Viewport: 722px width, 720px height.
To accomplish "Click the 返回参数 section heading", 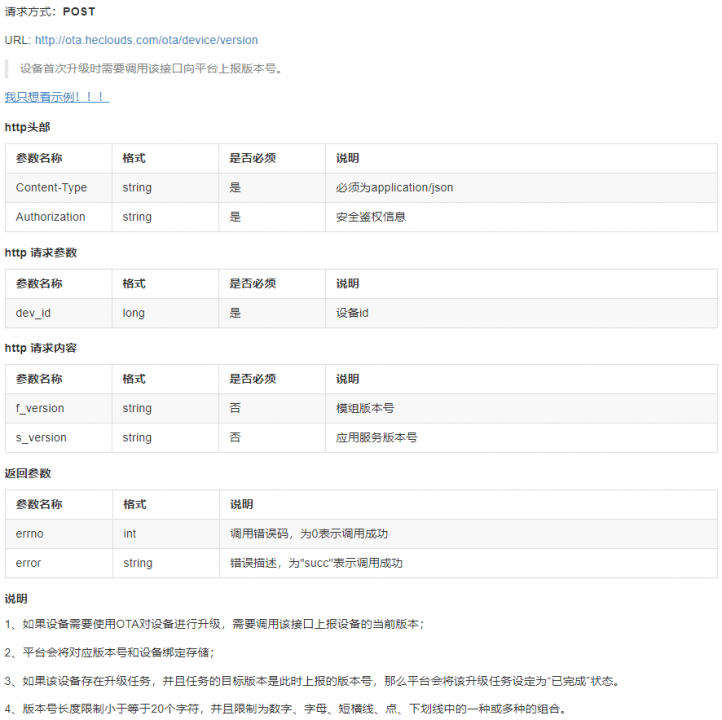I will tap(28, 474).
